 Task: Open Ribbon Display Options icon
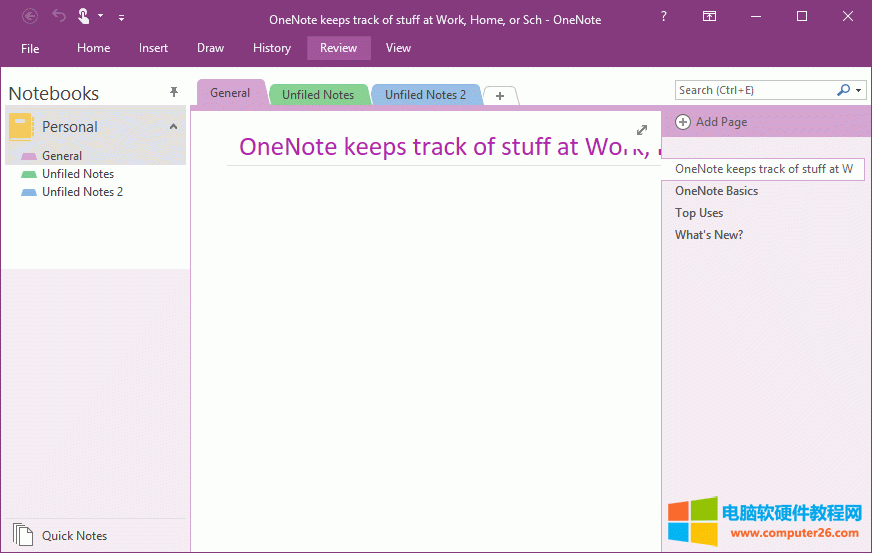[x=709, y=16]
